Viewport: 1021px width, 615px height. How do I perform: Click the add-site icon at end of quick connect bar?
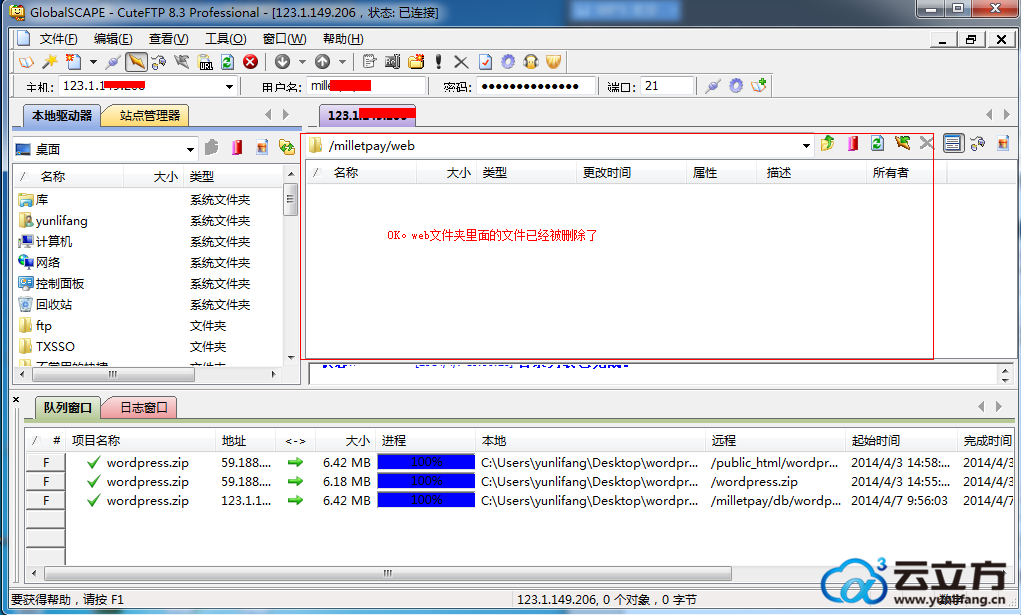point(759,86)
